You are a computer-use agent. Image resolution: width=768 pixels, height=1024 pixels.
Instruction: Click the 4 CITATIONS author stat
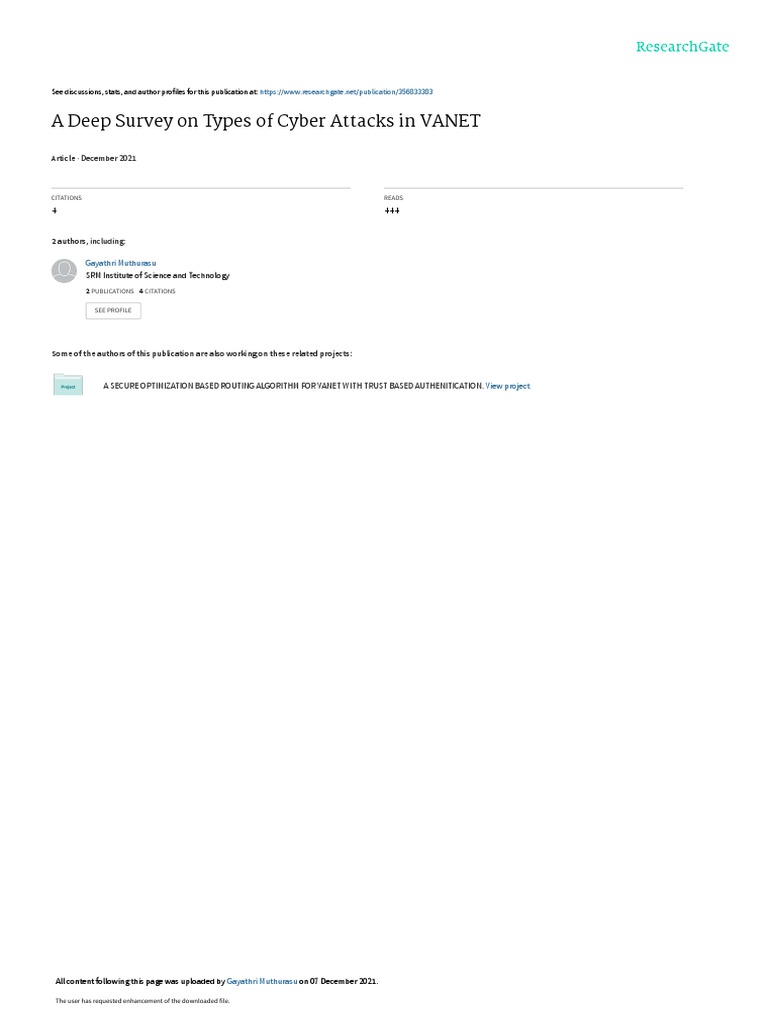[157, 291]
